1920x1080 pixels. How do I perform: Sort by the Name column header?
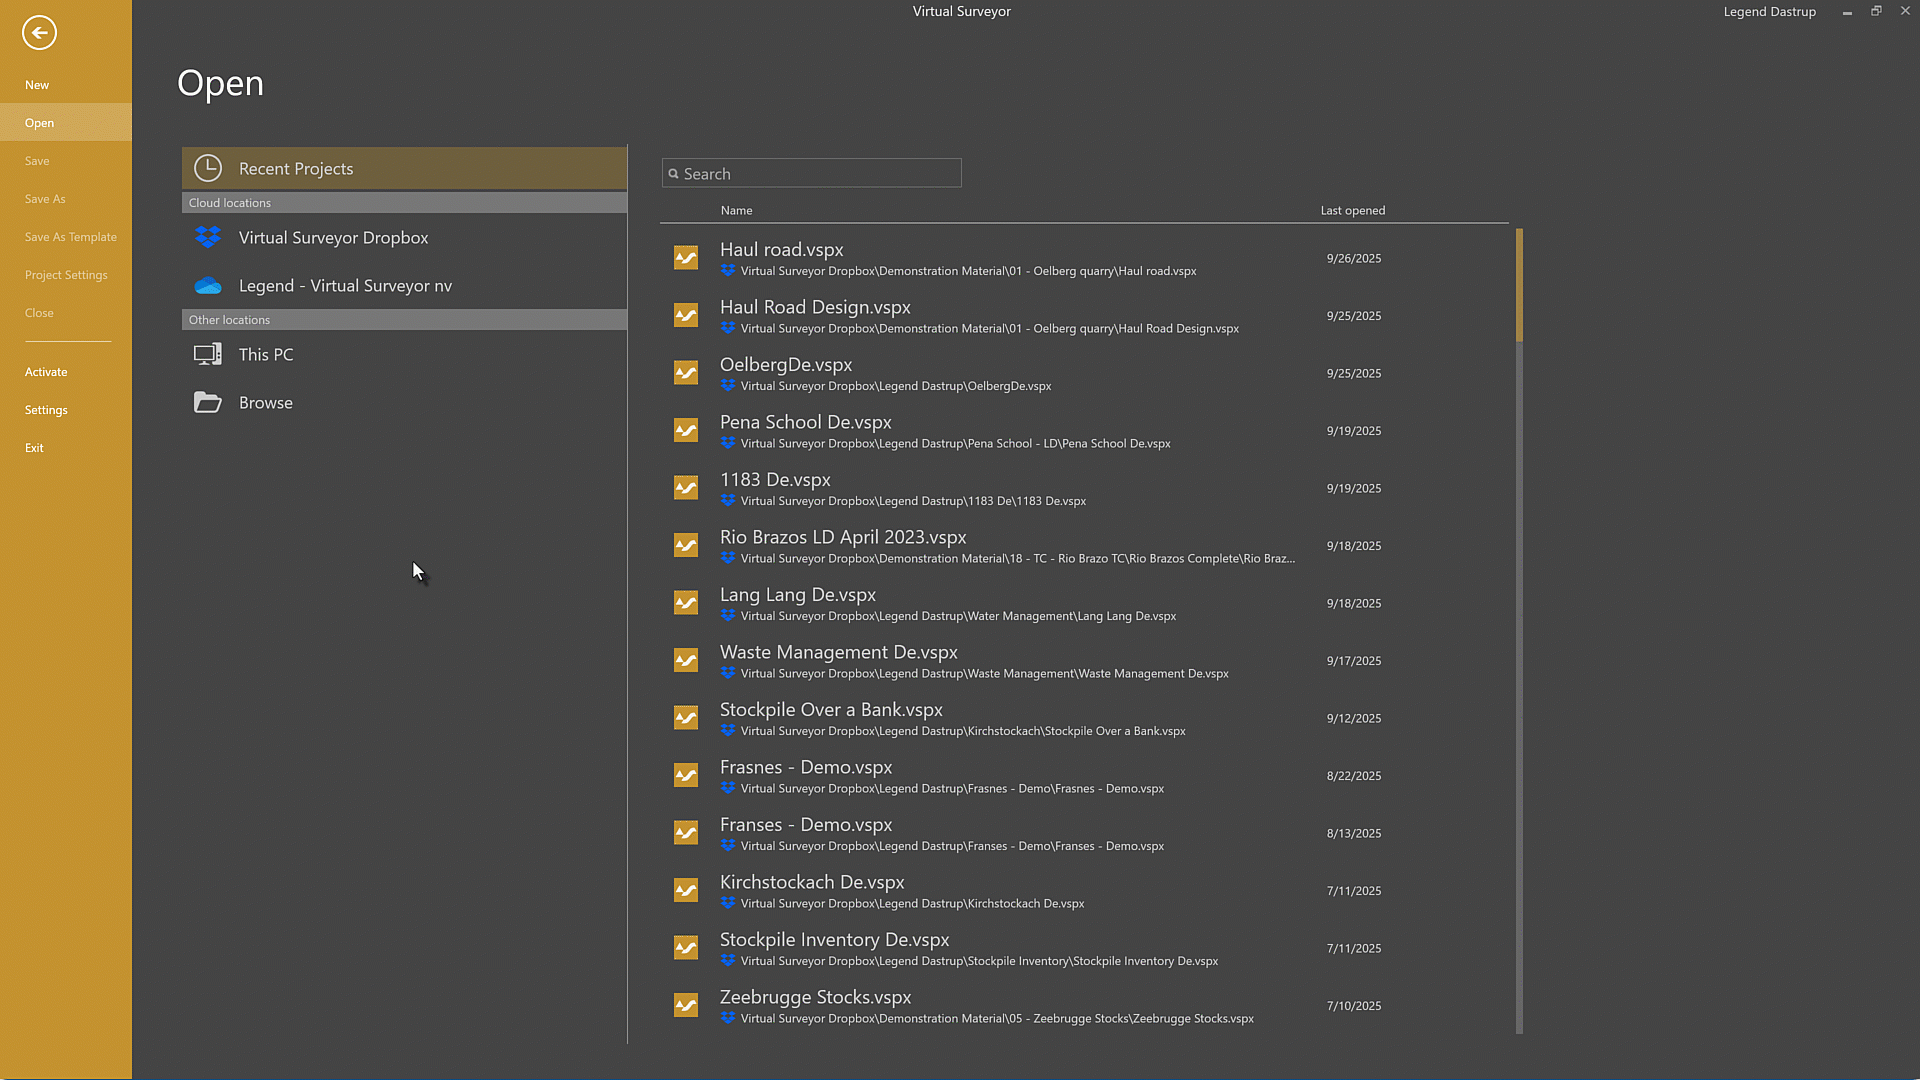(736, 211)
